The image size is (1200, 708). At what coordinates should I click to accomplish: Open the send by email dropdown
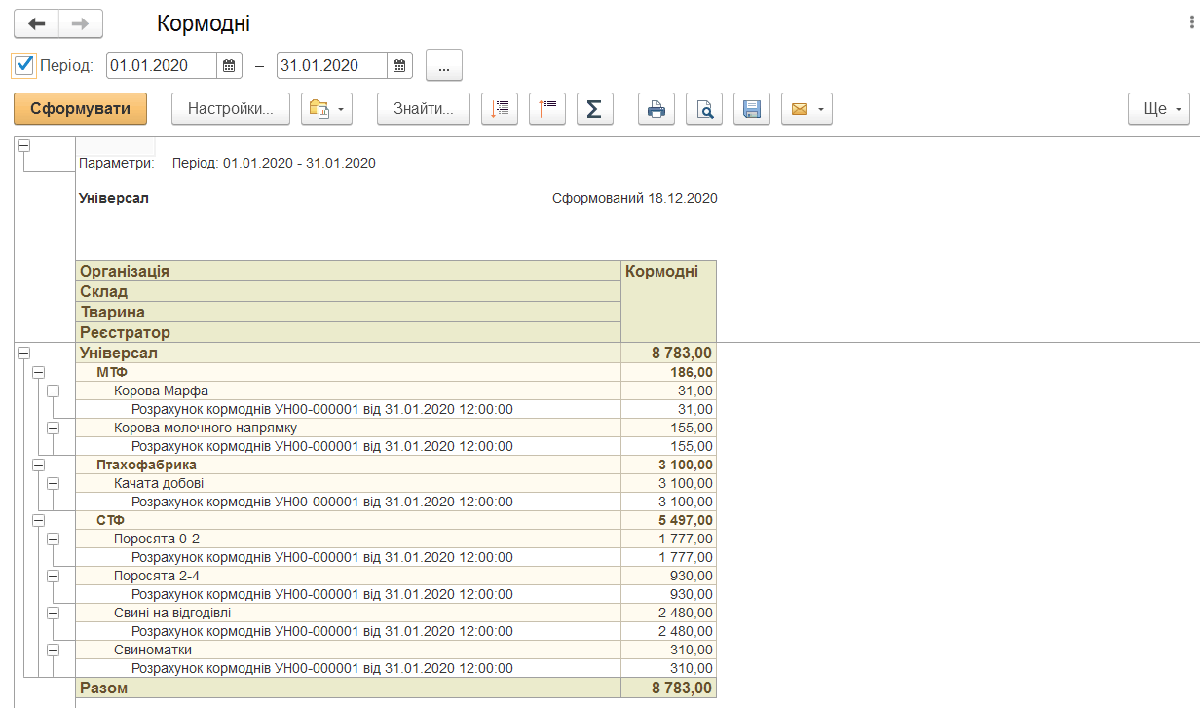pos(806,109)
